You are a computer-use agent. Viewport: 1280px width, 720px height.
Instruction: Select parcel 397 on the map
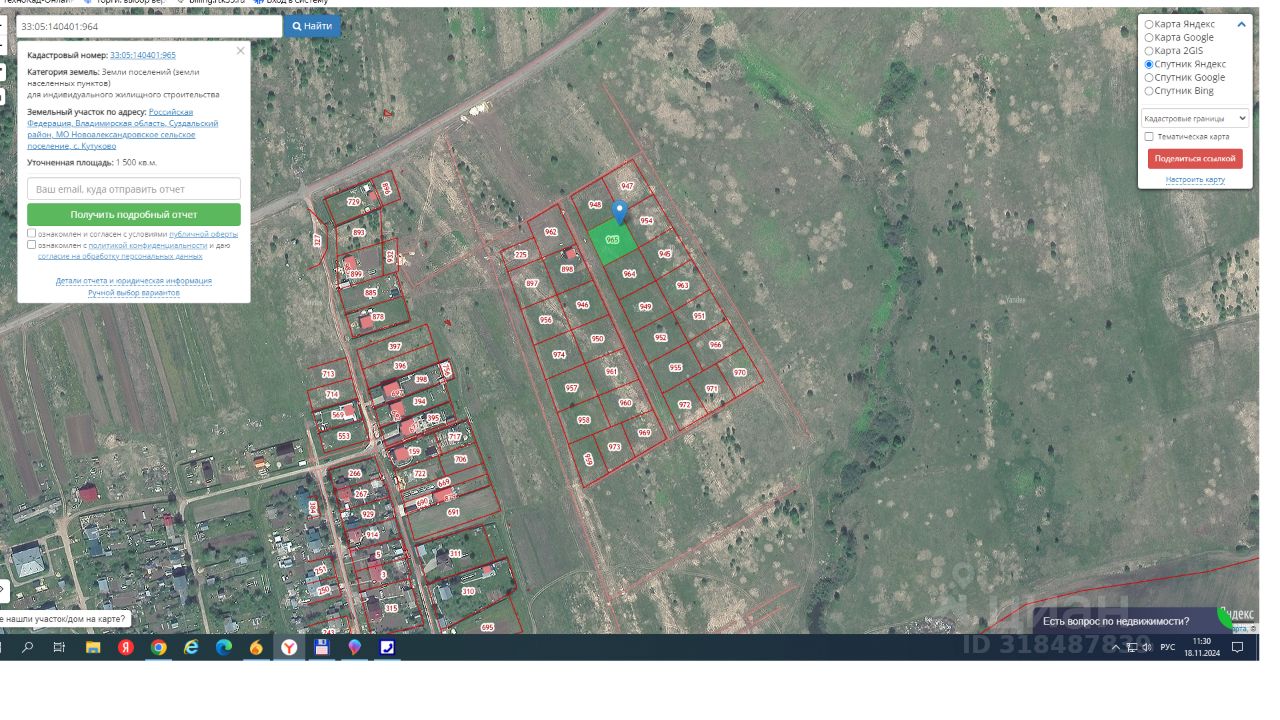[x=395, y=346]
